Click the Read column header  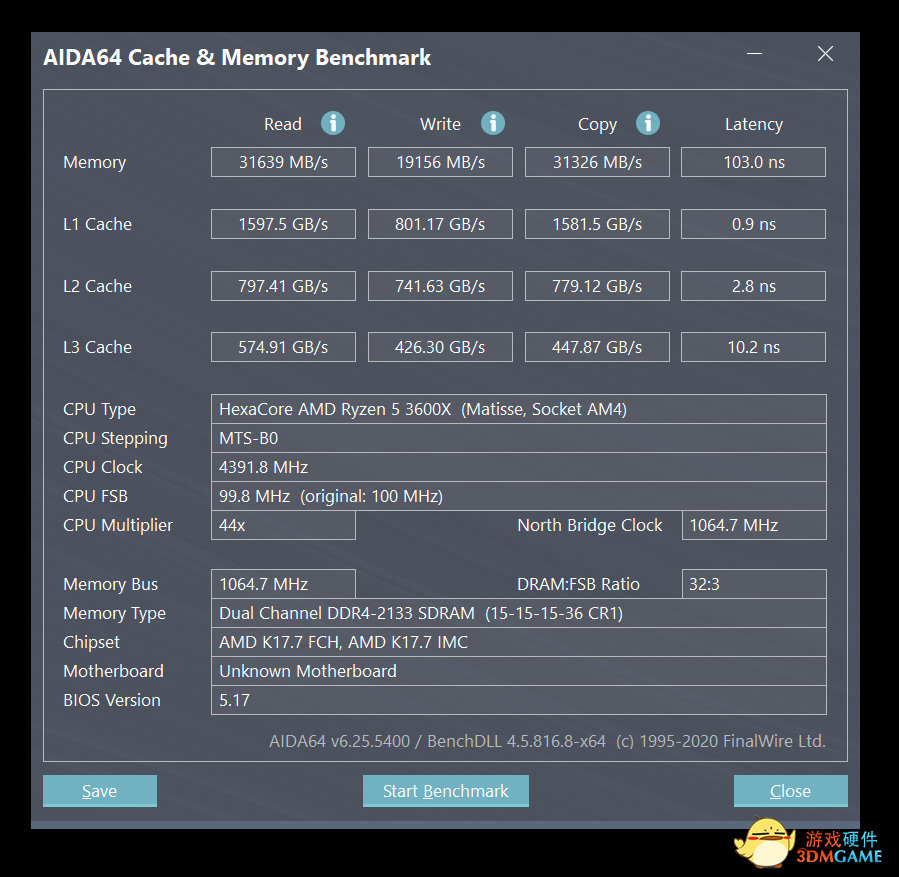point(283,124)
